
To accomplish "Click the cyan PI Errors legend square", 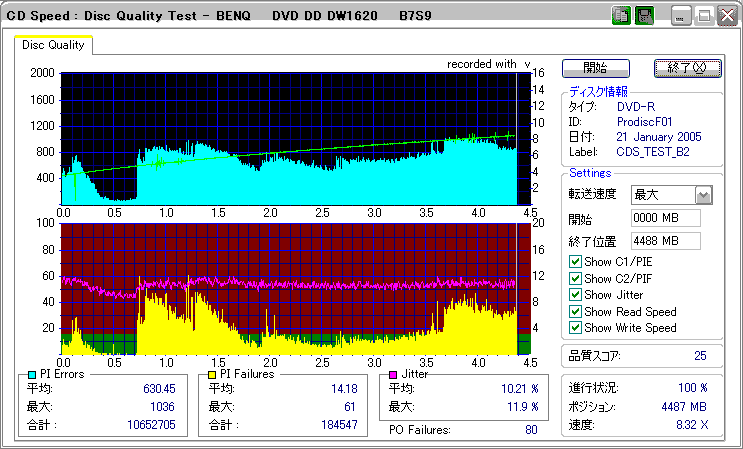I will click(x=32, y=374).
